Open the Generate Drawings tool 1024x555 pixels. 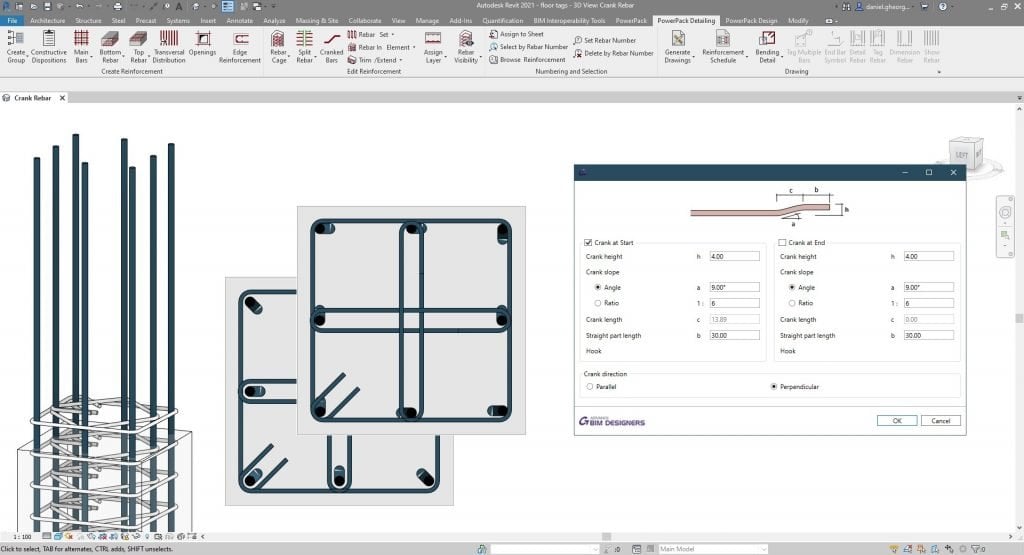(678, 47)
